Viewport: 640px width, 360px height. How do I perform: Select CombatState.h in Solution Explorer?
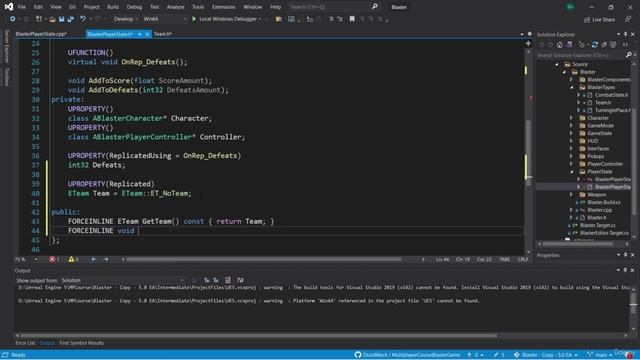(611, 95)
